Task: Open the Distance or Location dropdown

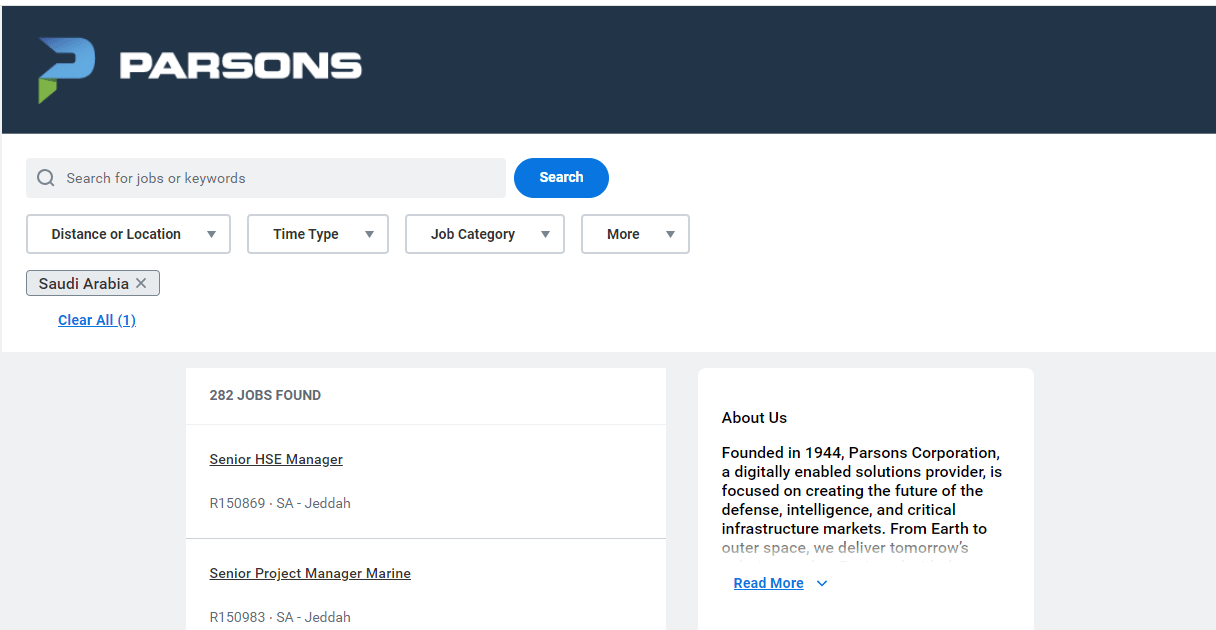Action: pyautogui.click(x=128, y=234)
